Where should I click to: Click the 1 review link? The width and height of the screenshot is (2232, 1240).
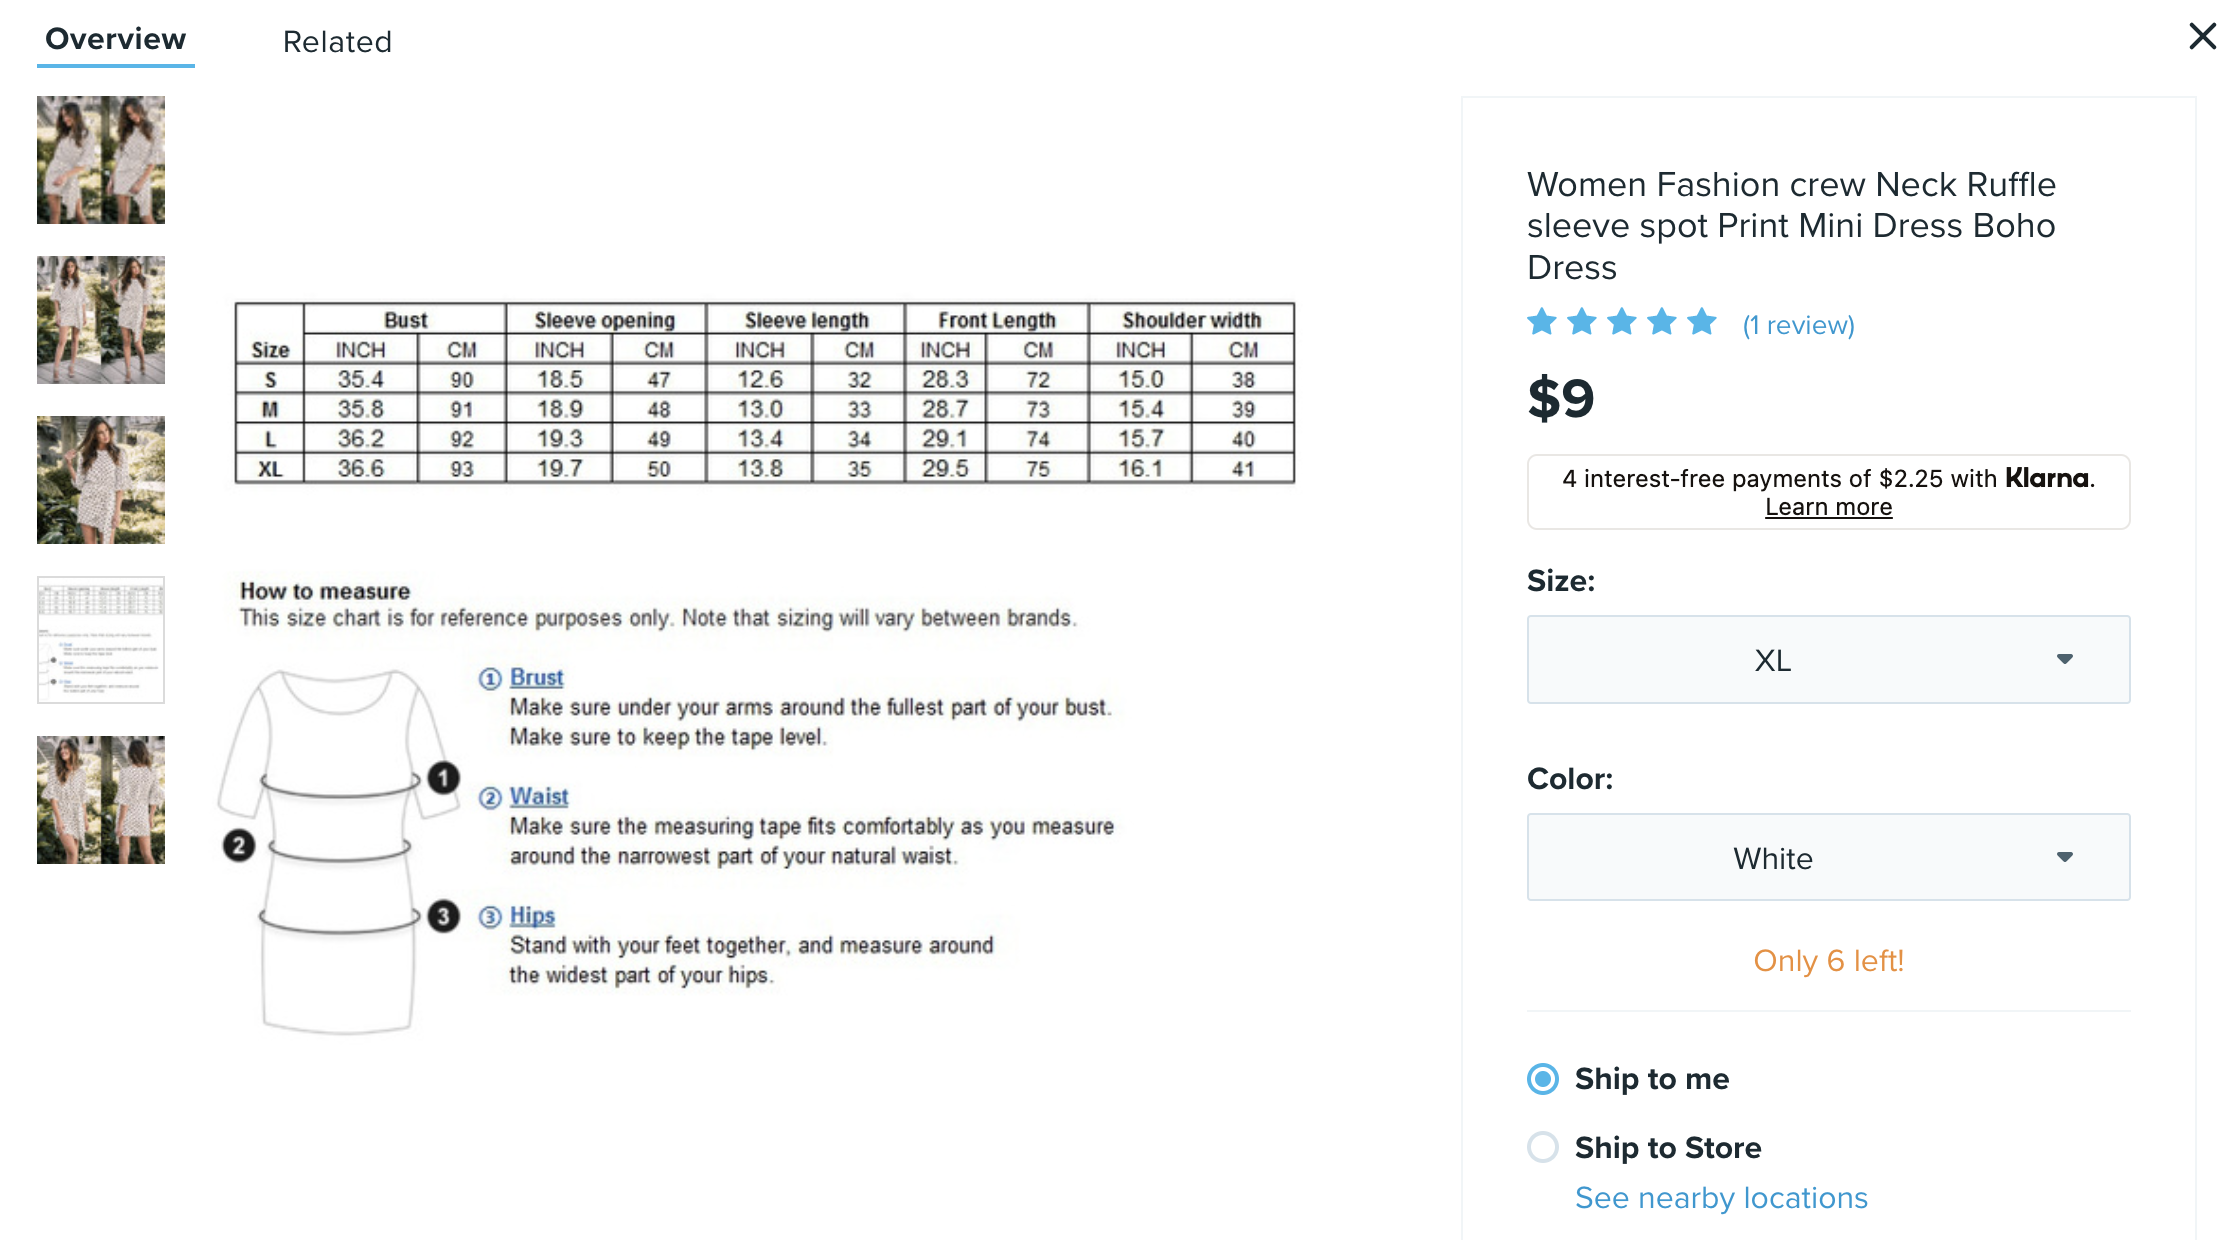point(1797,324)
